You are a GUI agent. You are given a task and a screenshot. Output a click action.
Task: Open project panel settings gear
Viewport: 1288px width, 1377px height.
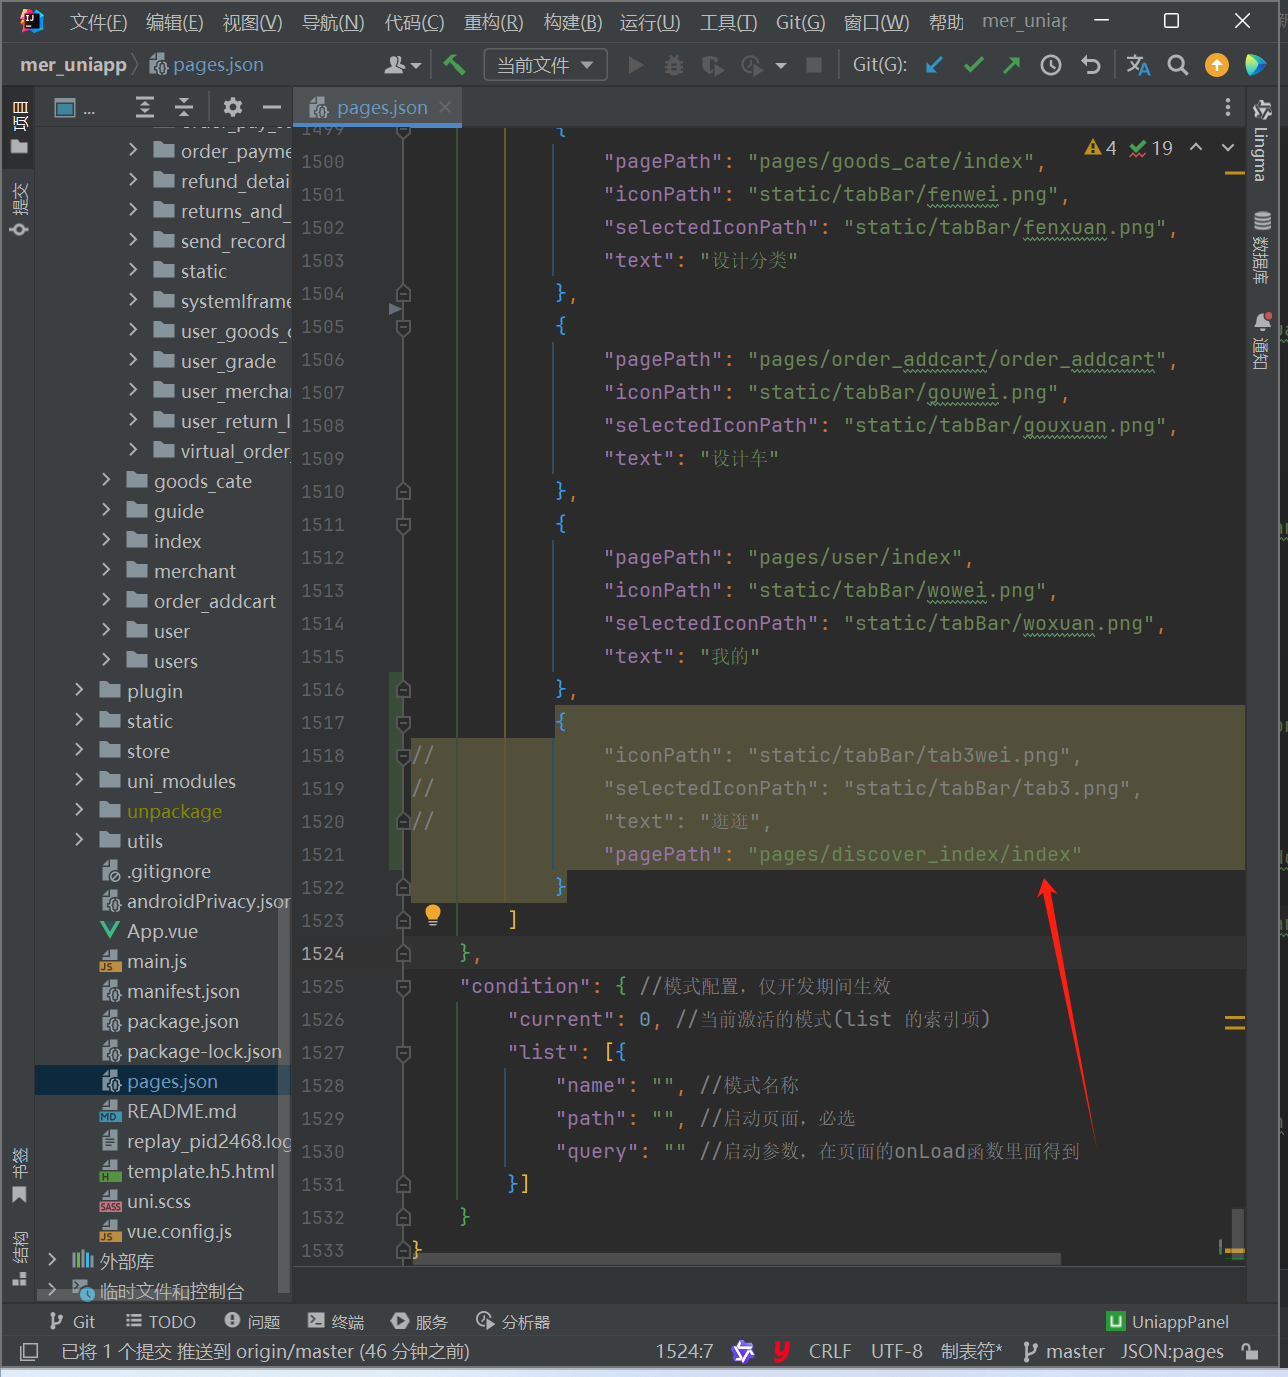point(233,107)
